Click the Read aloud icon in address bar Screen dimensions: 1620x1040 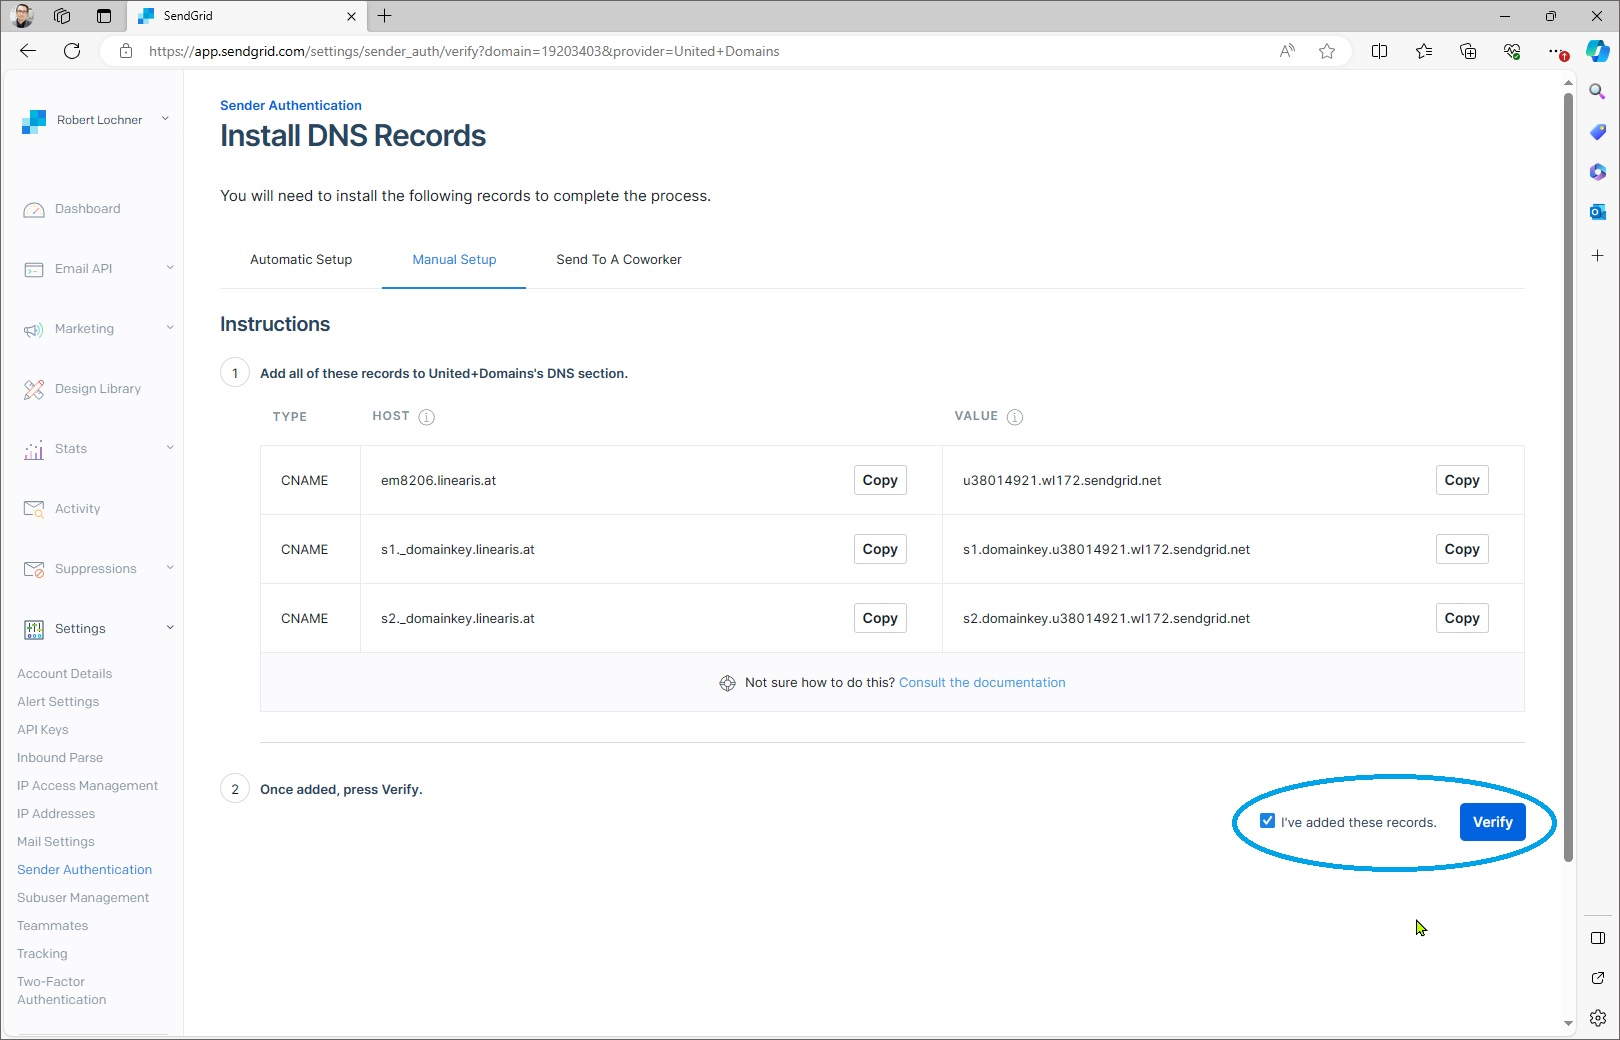1287,51
